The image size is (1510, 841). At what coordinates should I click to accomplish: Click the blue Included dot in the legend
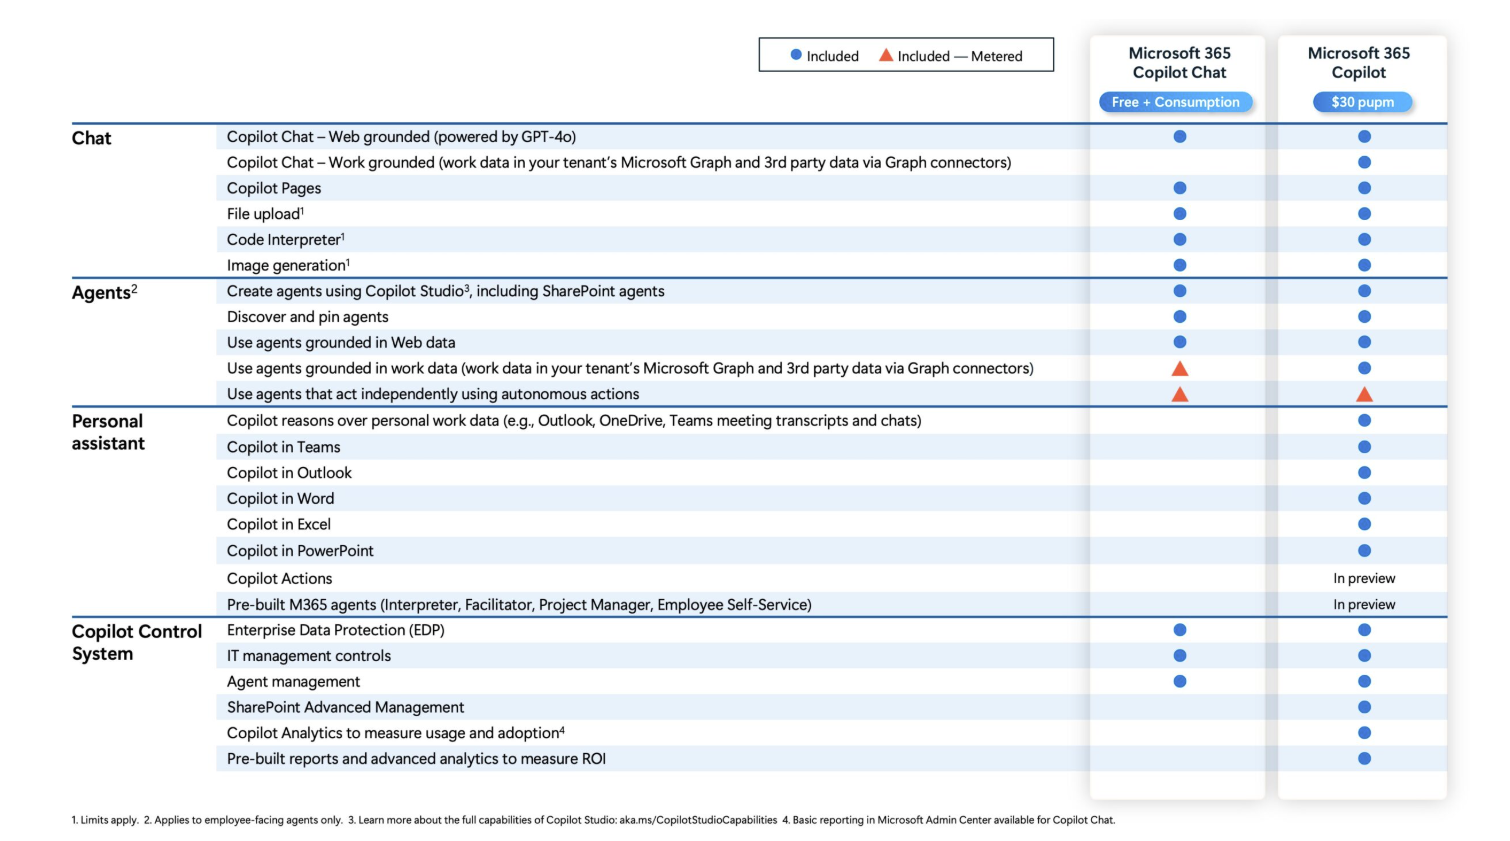click(796, 55)
